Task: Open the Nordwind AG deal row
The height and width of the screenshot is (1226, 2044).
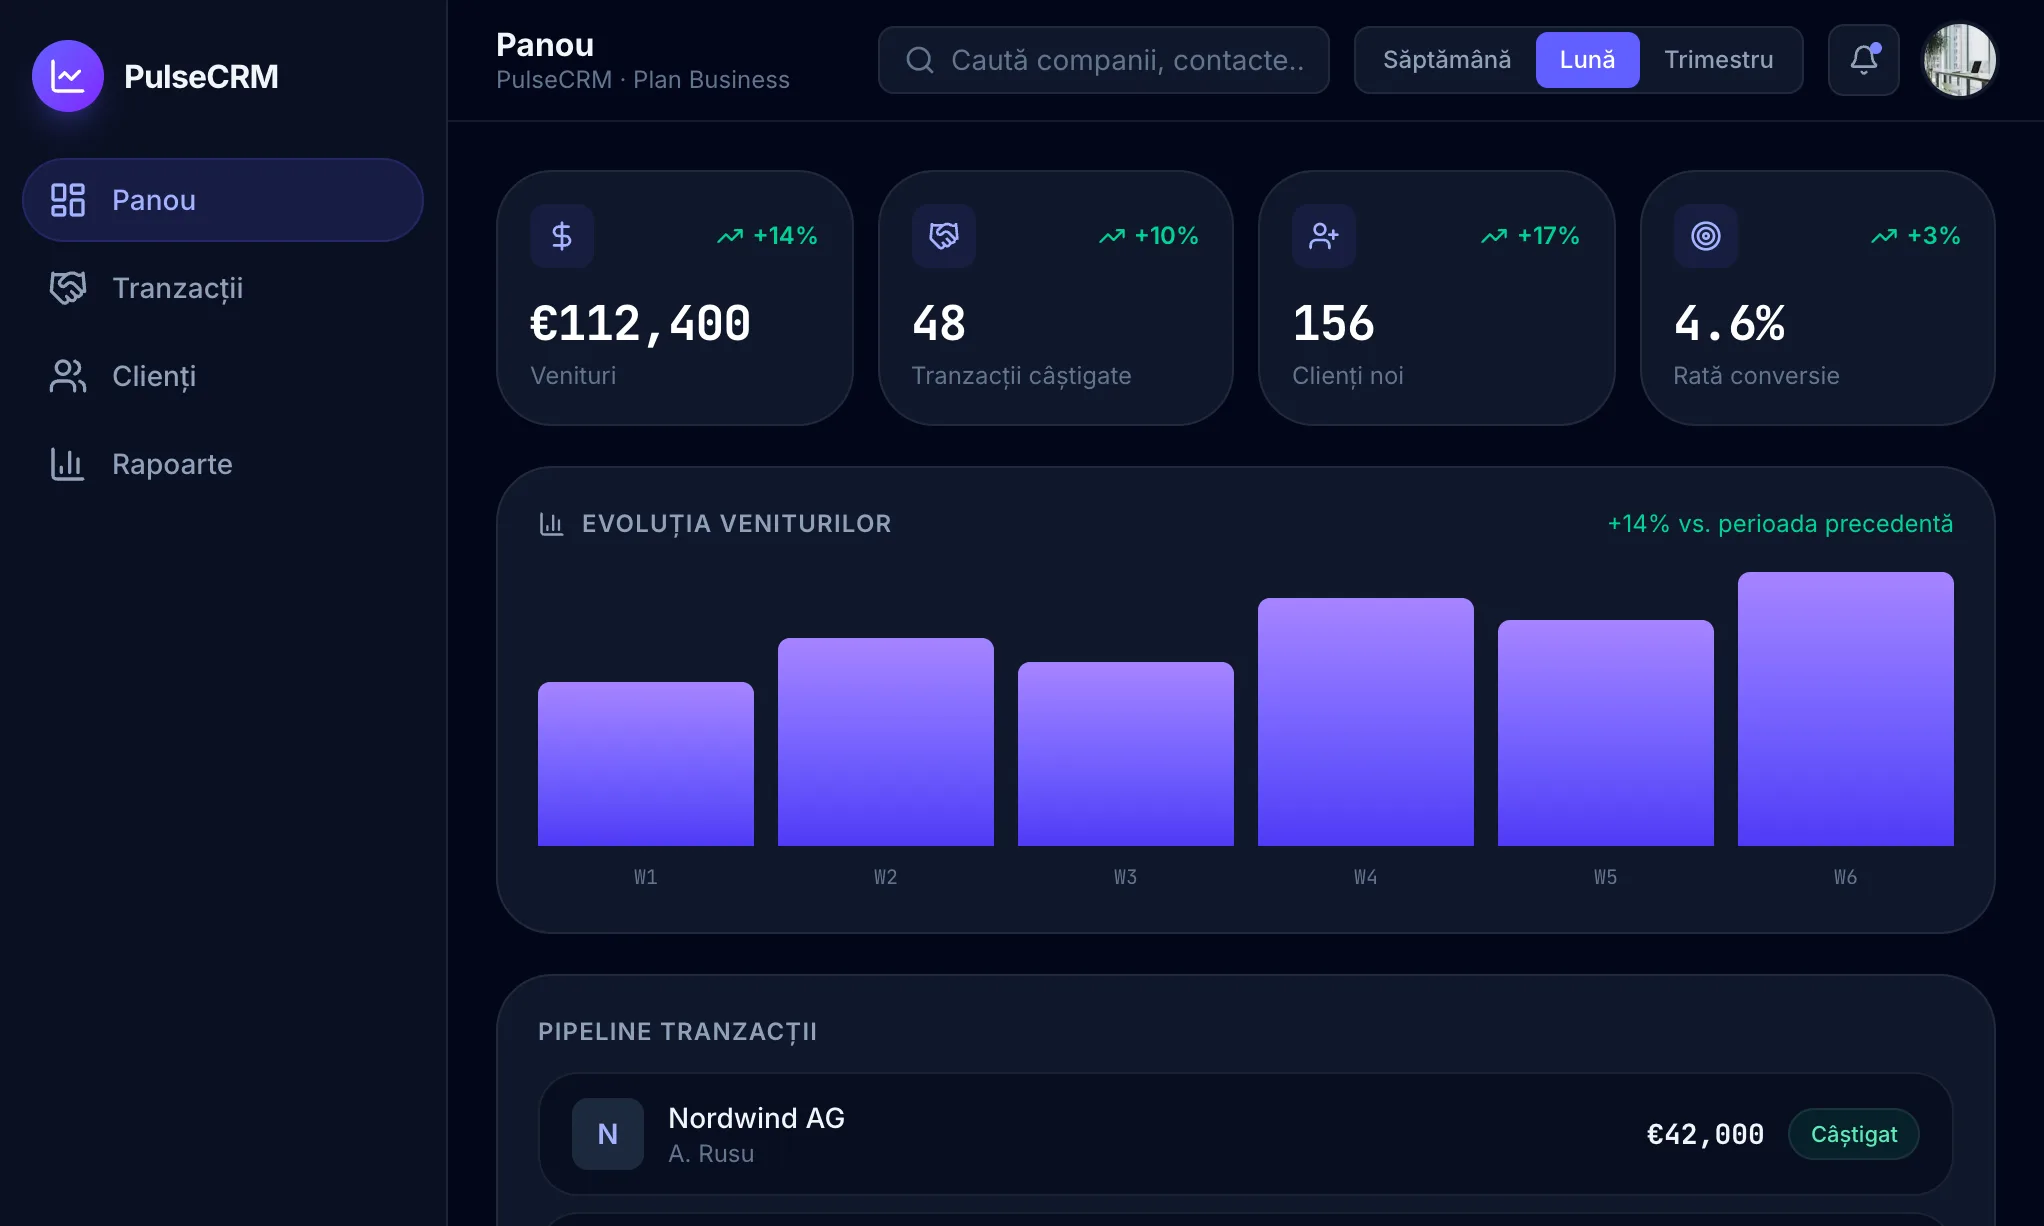Action: pyautogui.click(x=1246, y=1134)
